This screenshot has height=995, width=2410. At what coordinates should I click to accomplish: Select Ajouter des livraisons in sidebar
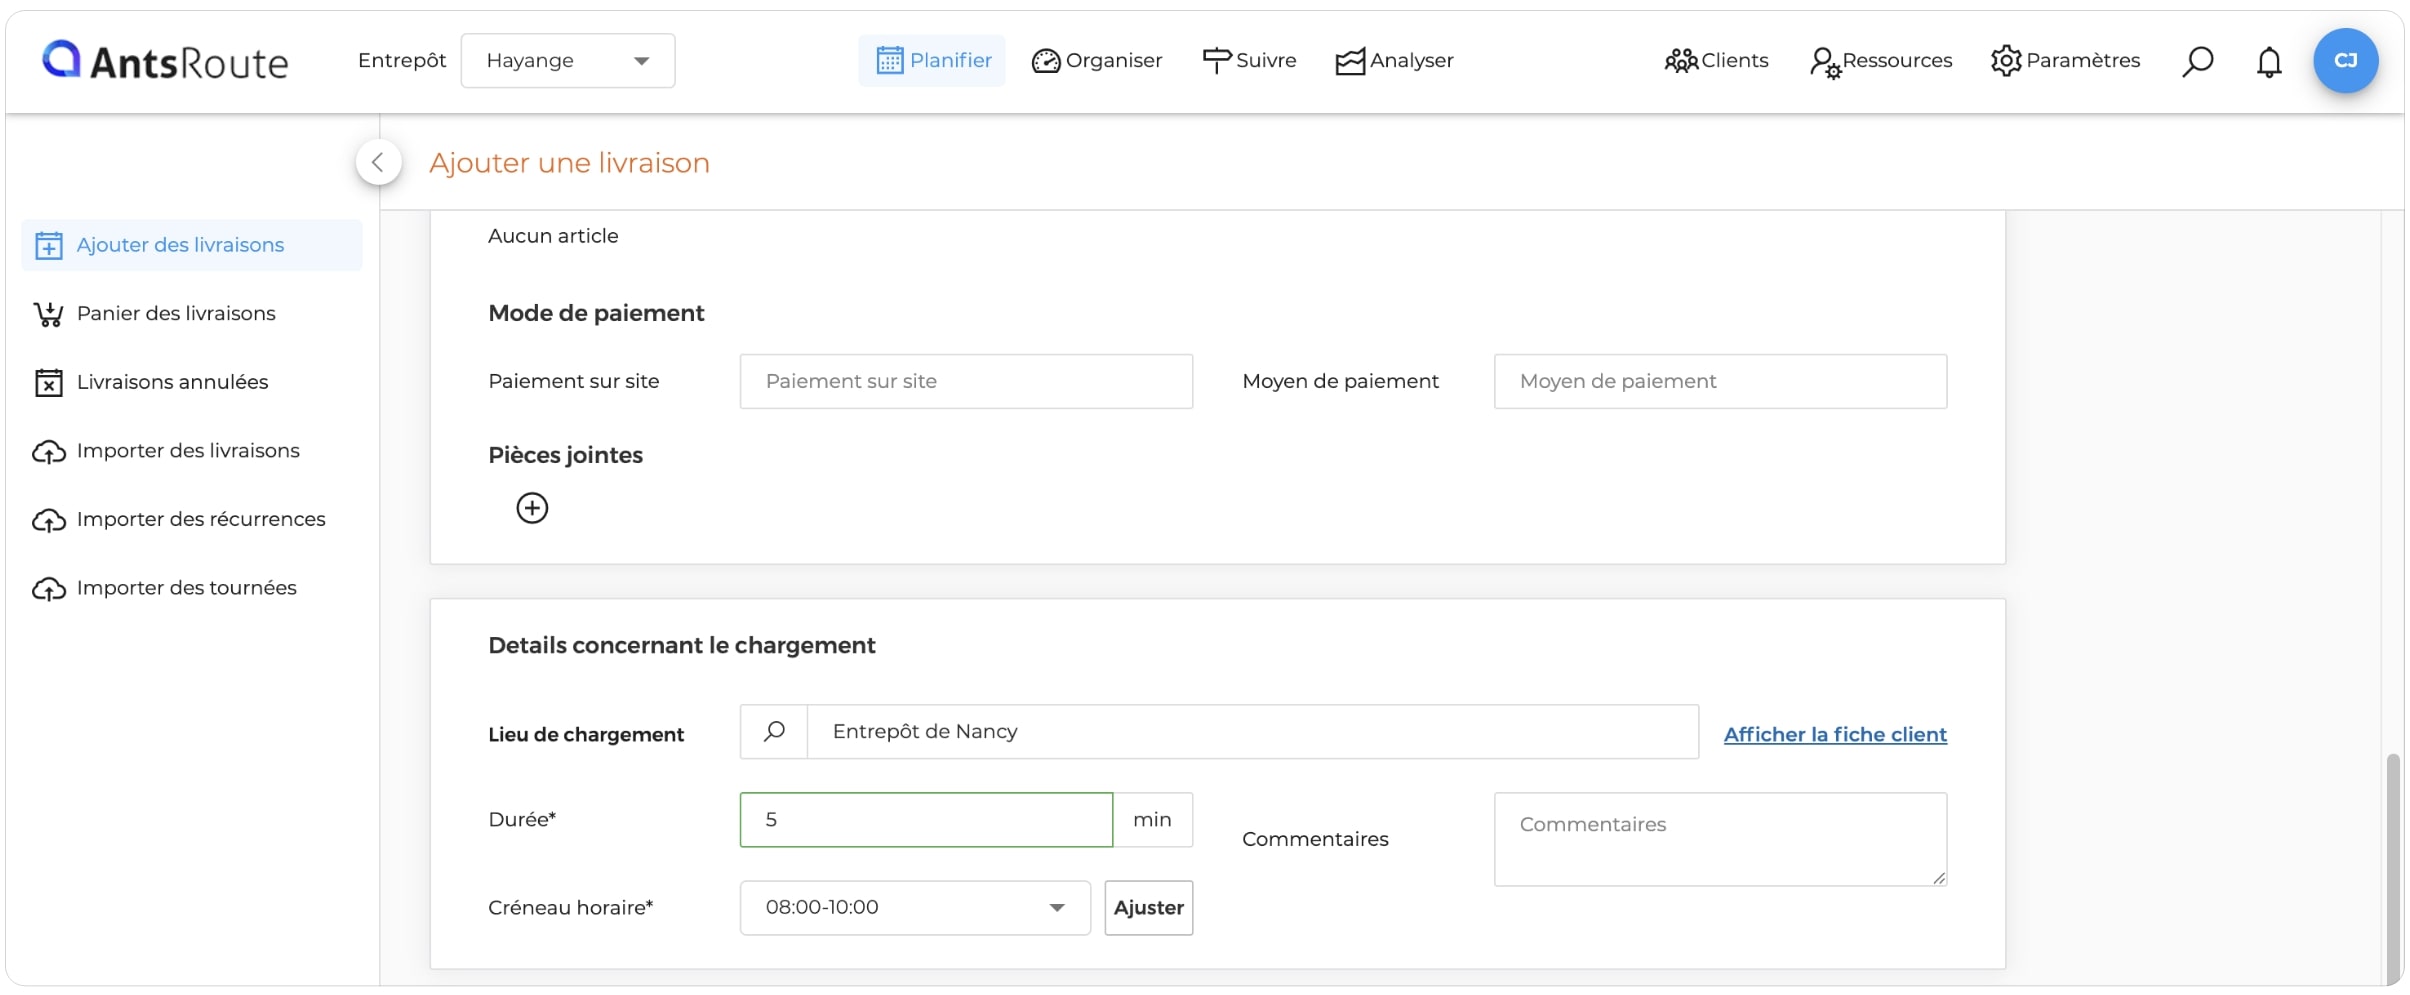tap(192, 245)
